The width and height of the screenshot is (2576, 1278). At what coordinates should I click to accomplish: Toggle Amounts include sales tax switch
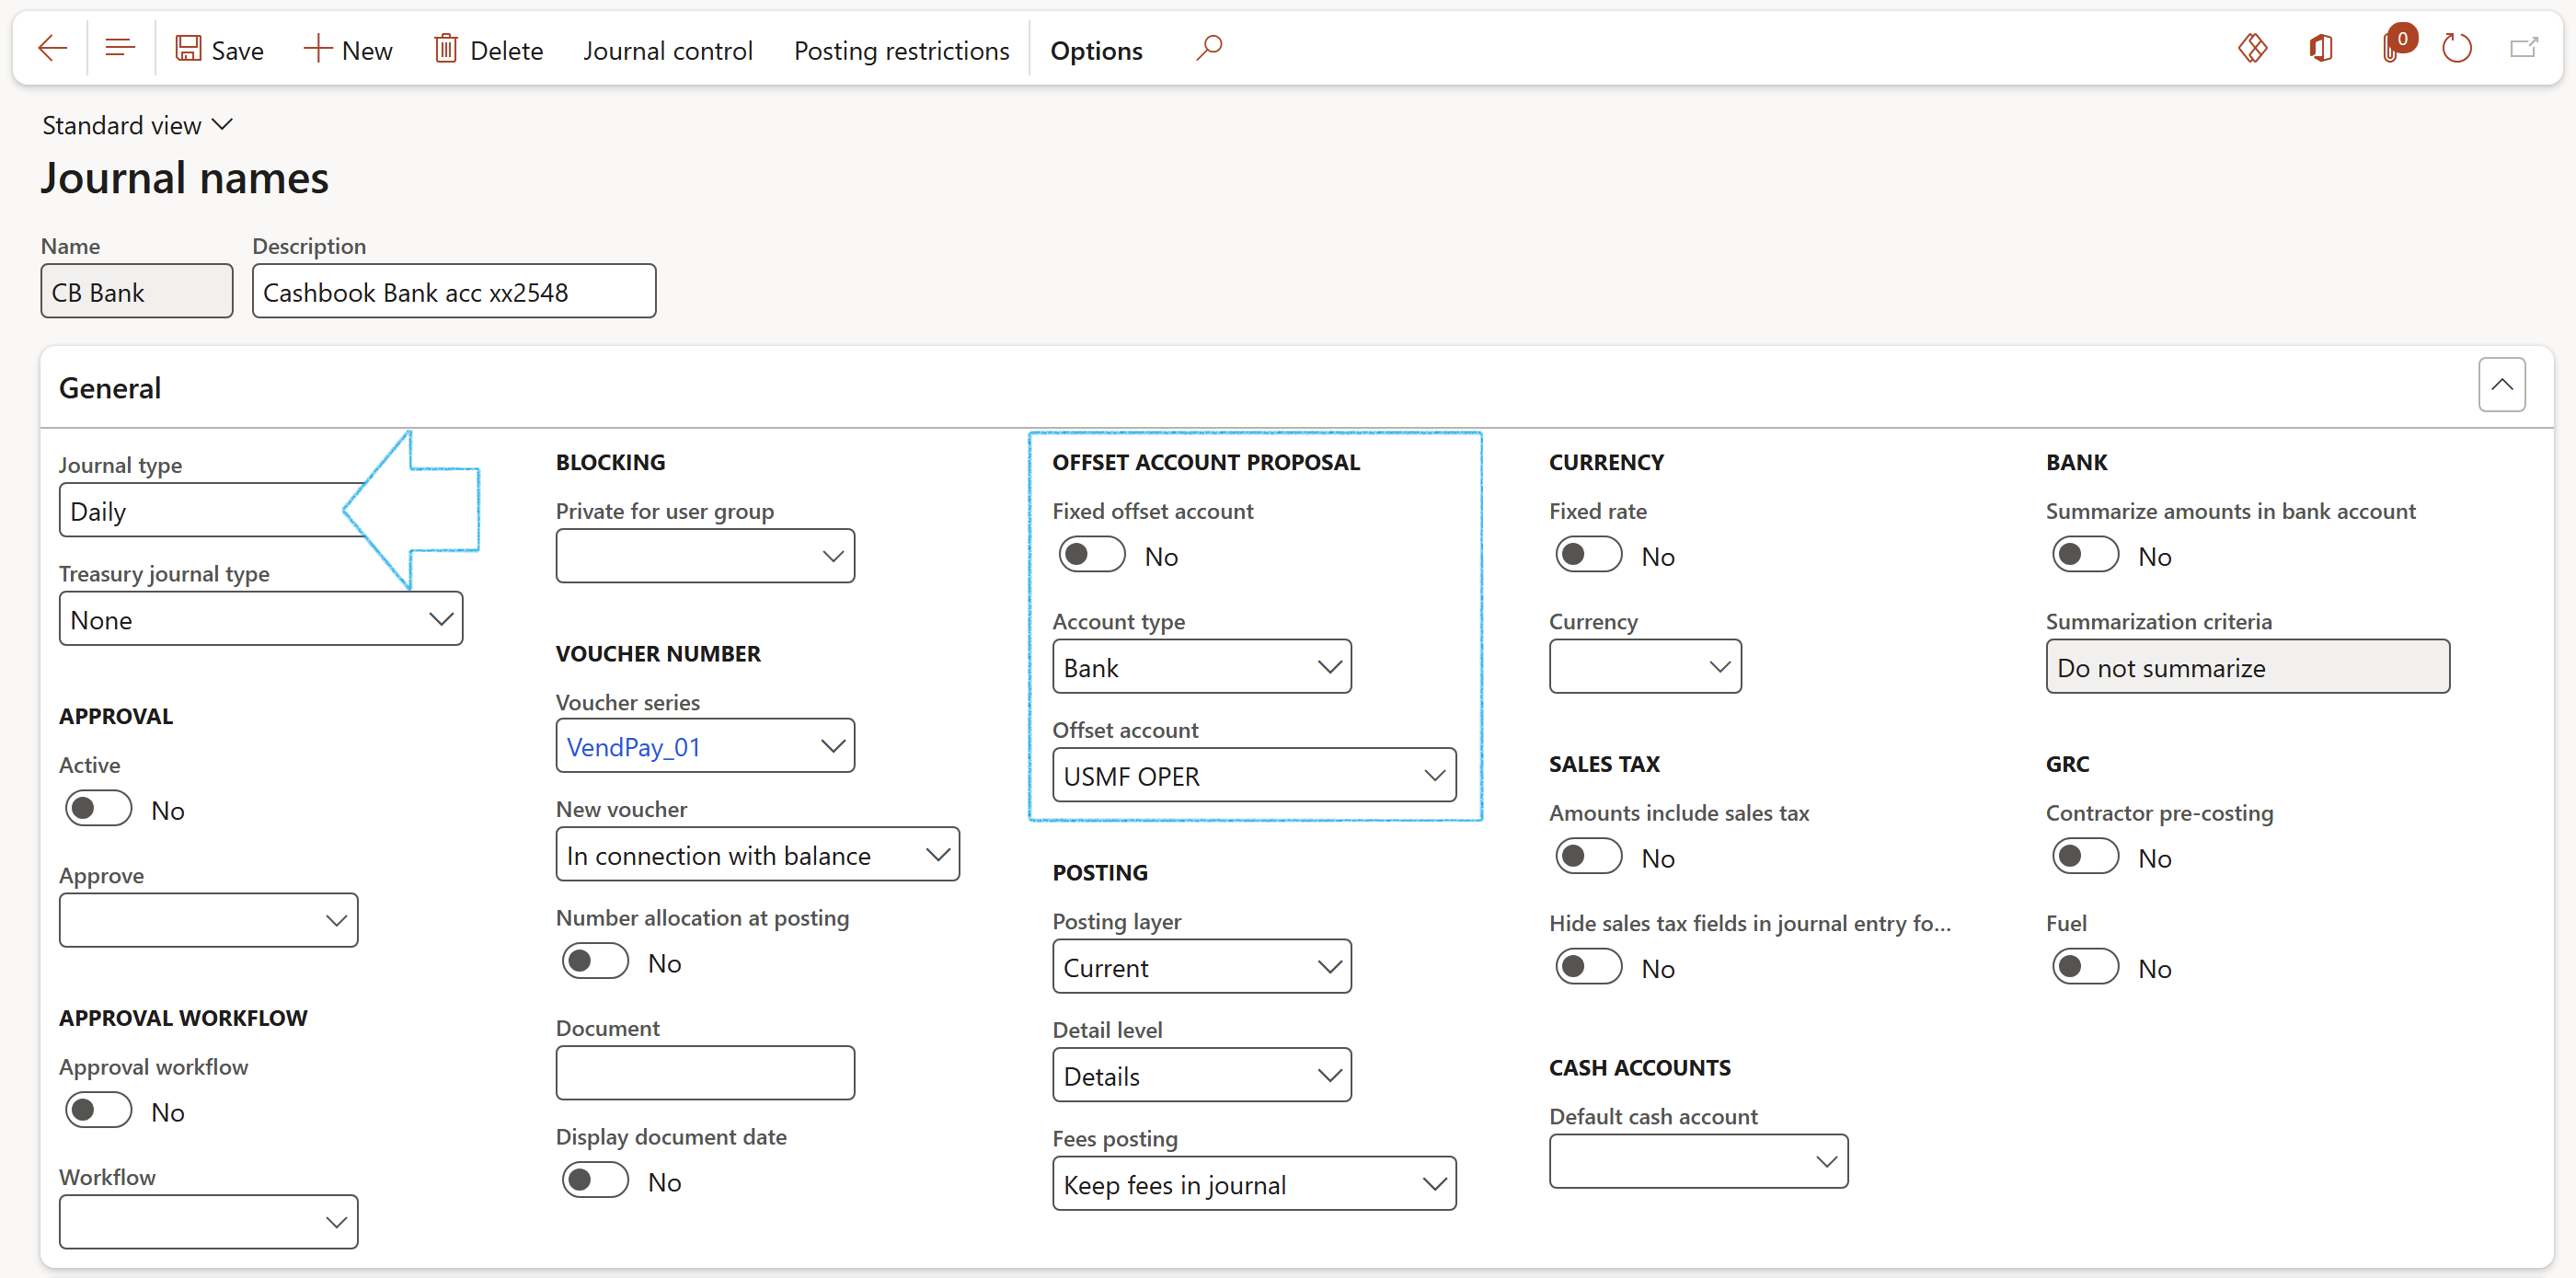pos(1587,857)
